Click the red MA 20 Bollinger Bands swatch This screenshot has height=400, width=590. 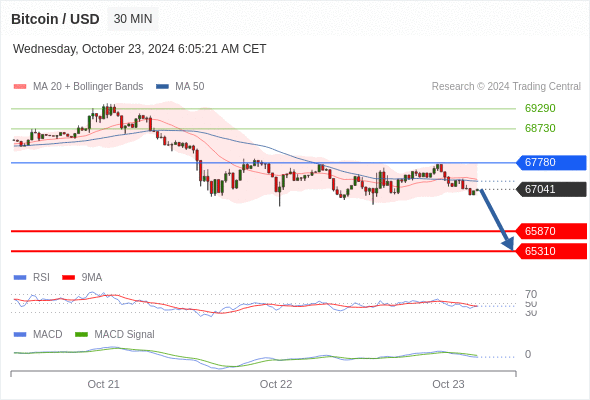coord(20,87)
